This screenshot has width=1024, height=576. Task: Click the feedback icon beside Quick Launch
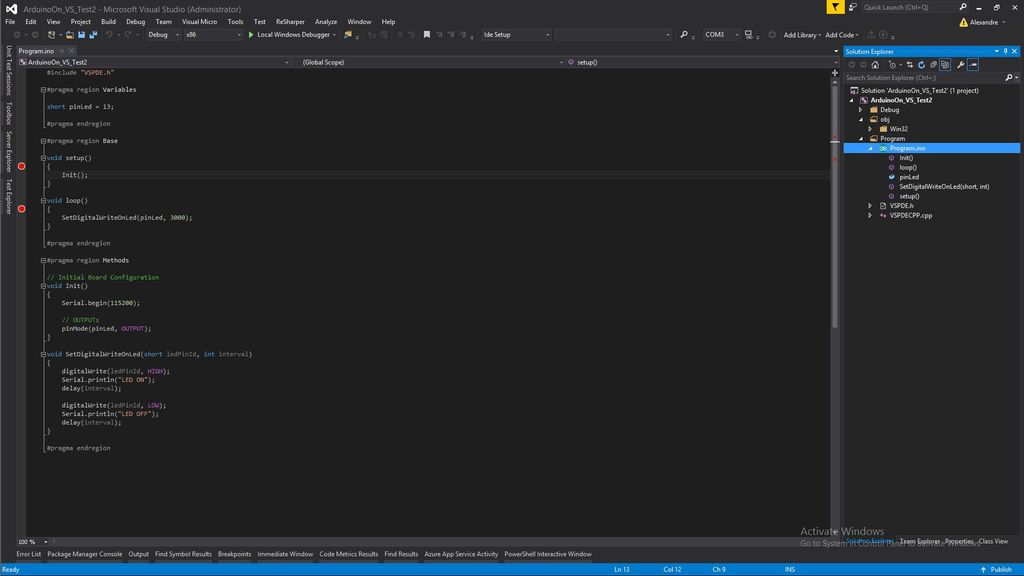coord(852,7)
